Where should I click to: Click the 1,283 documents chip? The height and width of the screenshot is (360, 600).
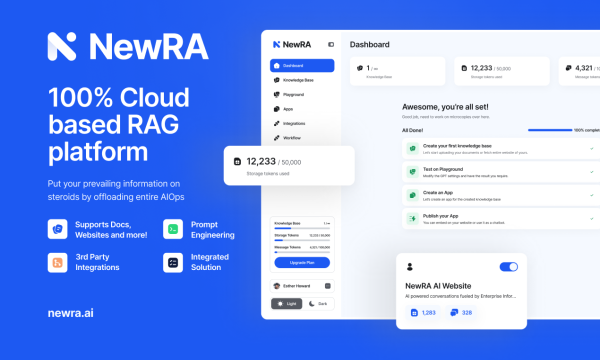click(423, 313)
